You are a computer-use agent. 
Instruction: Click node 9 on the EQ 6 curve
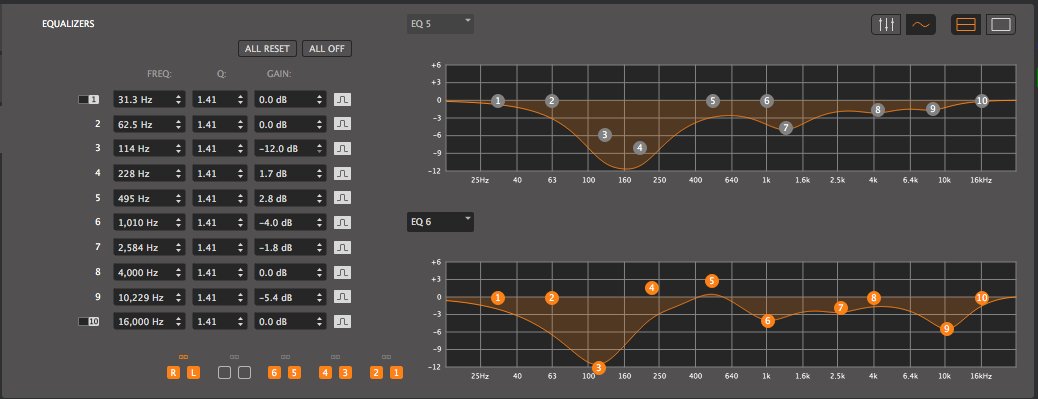(x=947, y=329)
